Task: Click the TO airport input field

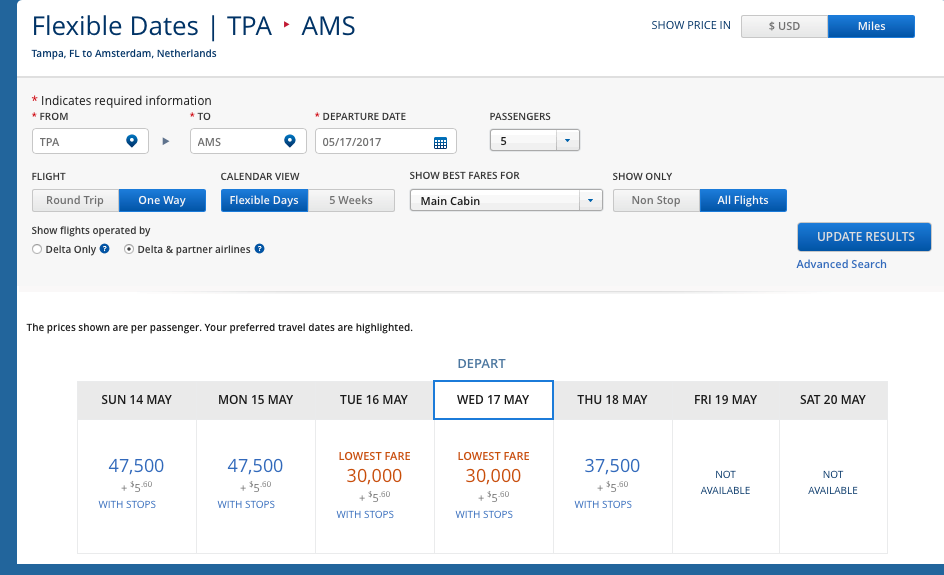Action: point(248,141)
